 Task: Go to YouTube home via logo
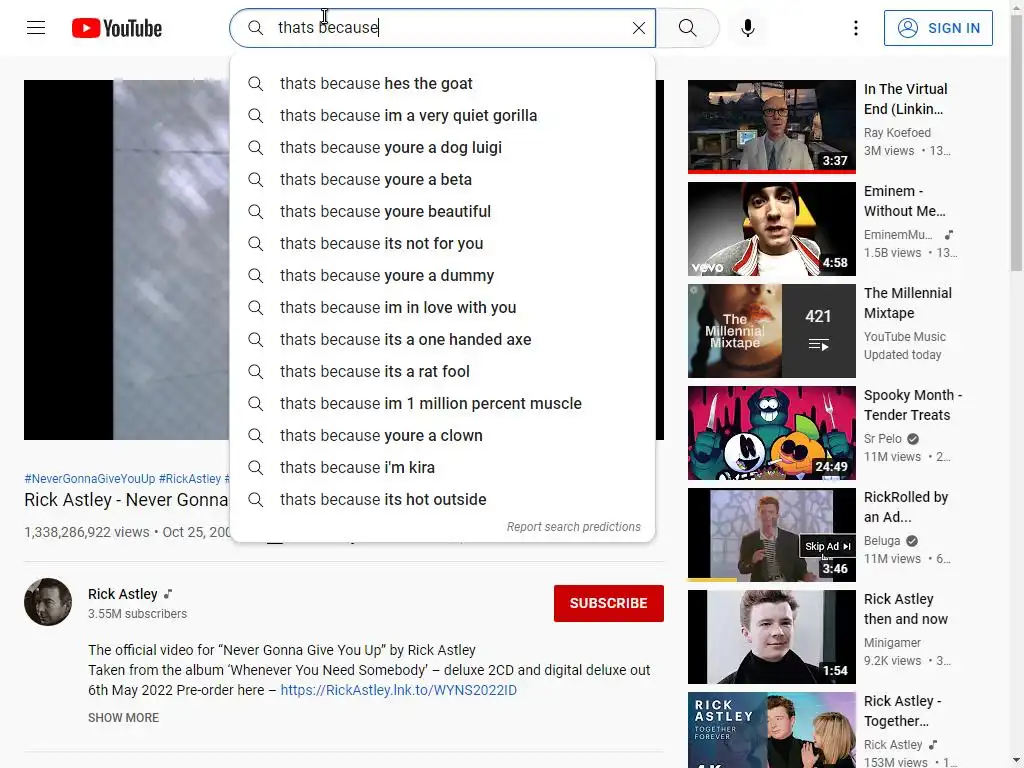(117, 28)
